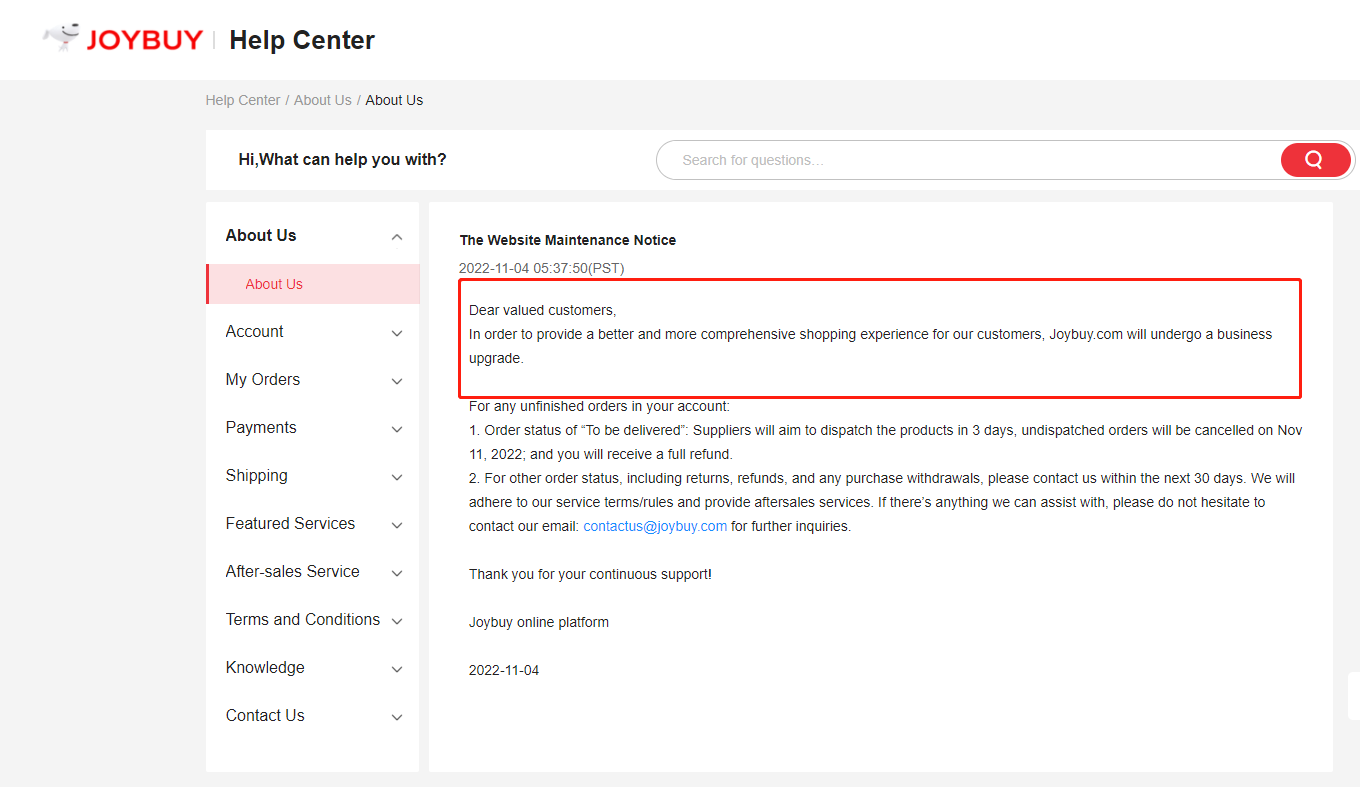
Task: Expand the Account section chevron
Action: pyautogui.click(x=397, y=333)
